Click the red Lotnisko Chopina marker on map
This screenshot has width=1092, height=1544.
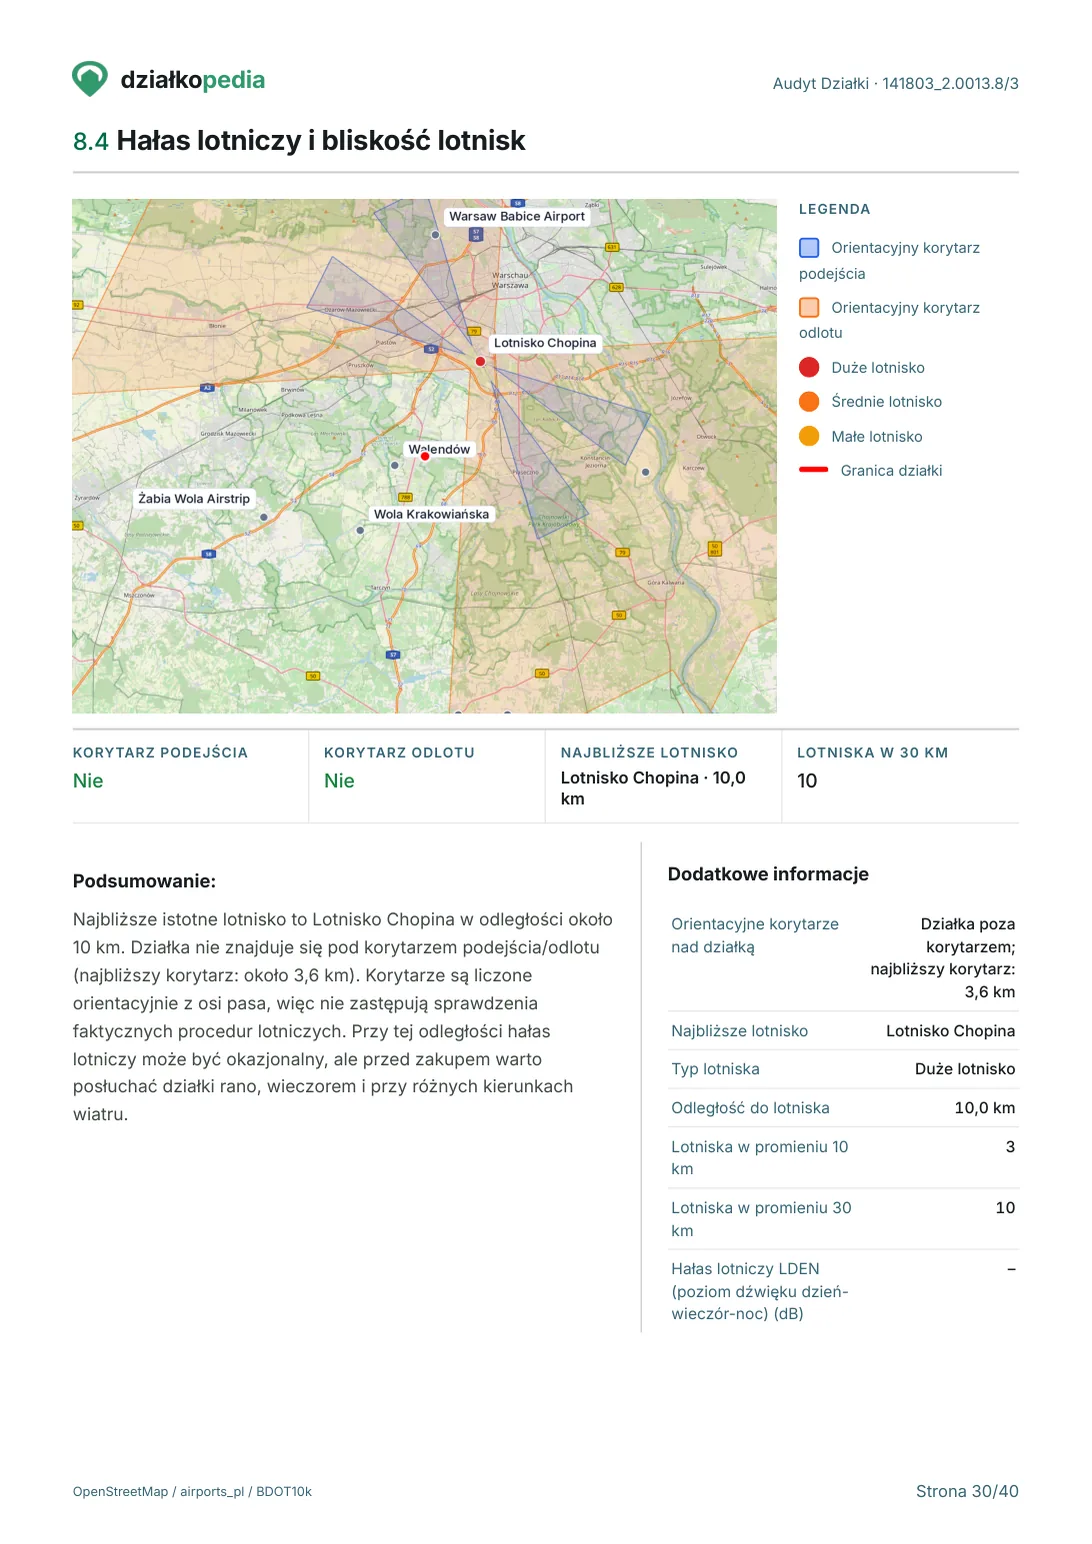[x=480, y=361]
